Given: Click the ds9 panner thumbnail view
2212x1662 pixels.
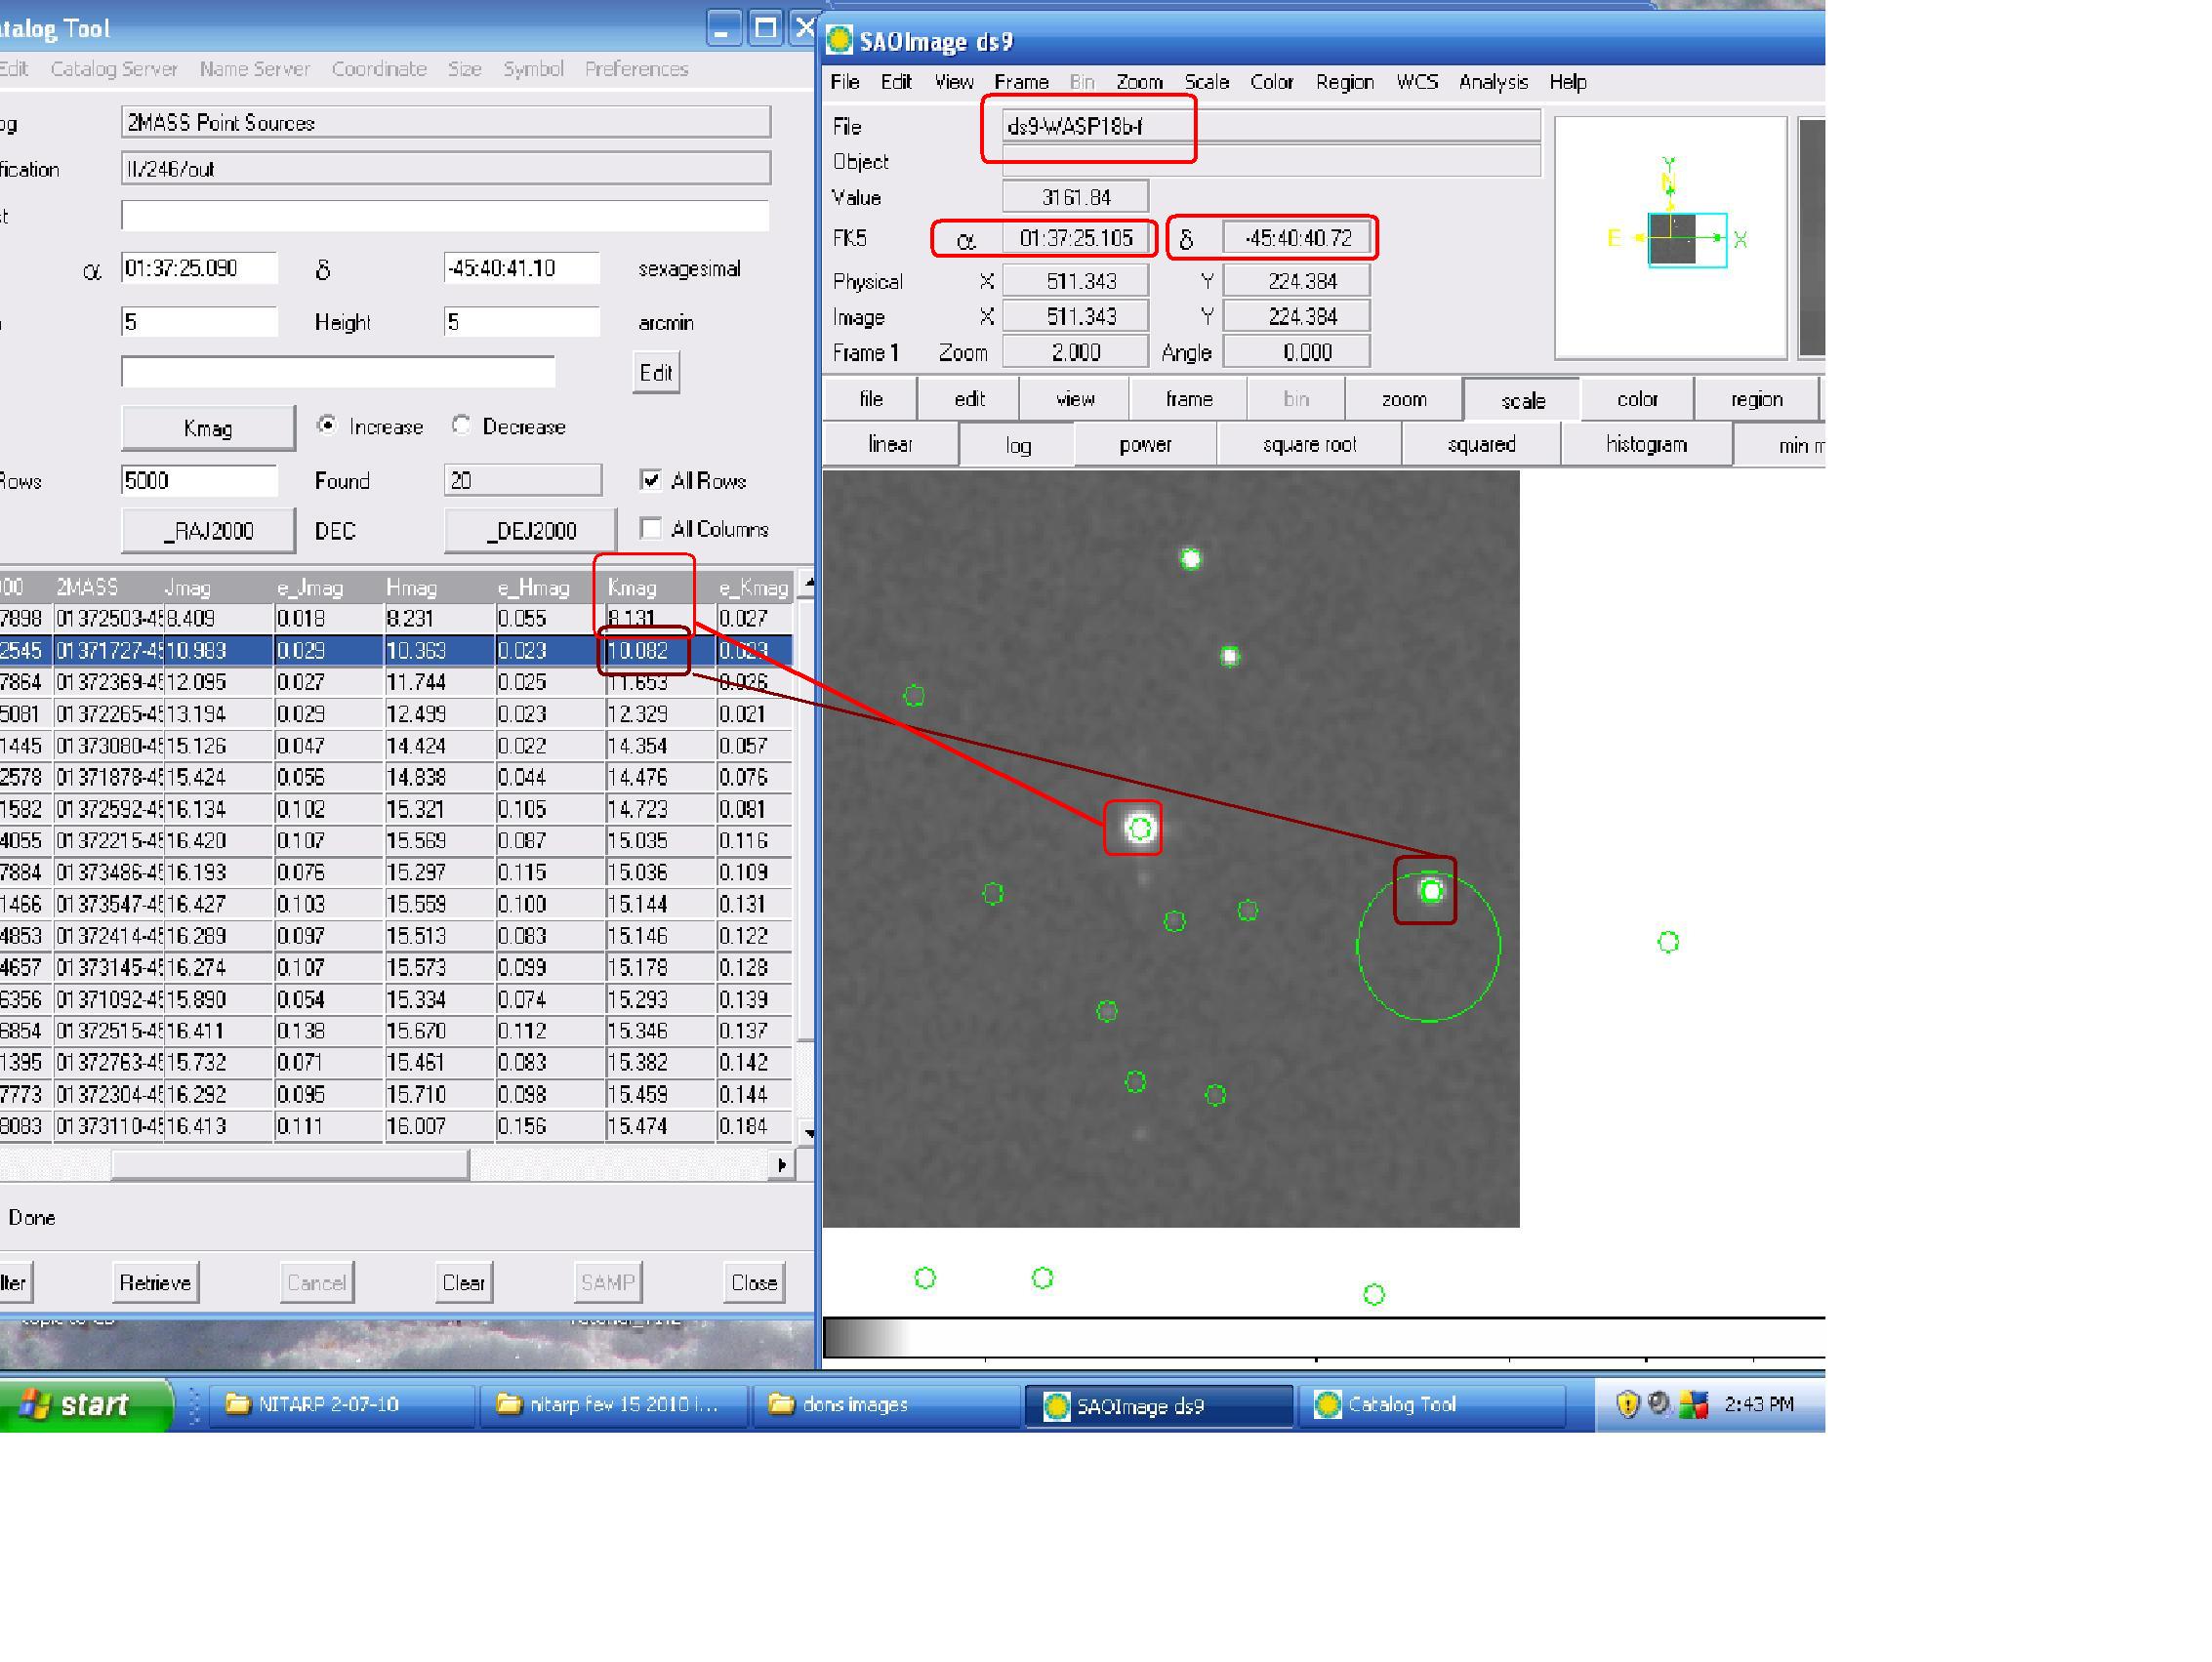Looking at the screenshot, I should pyautogui.click(x=1670, y=237).
